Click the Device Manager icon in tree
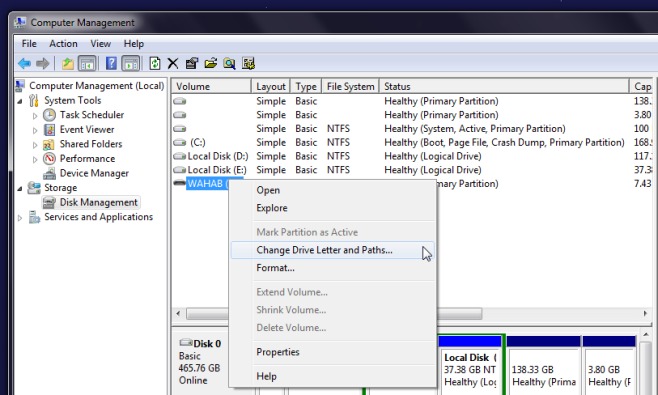This screenshot has height=395, width=658. pos(50,173)
